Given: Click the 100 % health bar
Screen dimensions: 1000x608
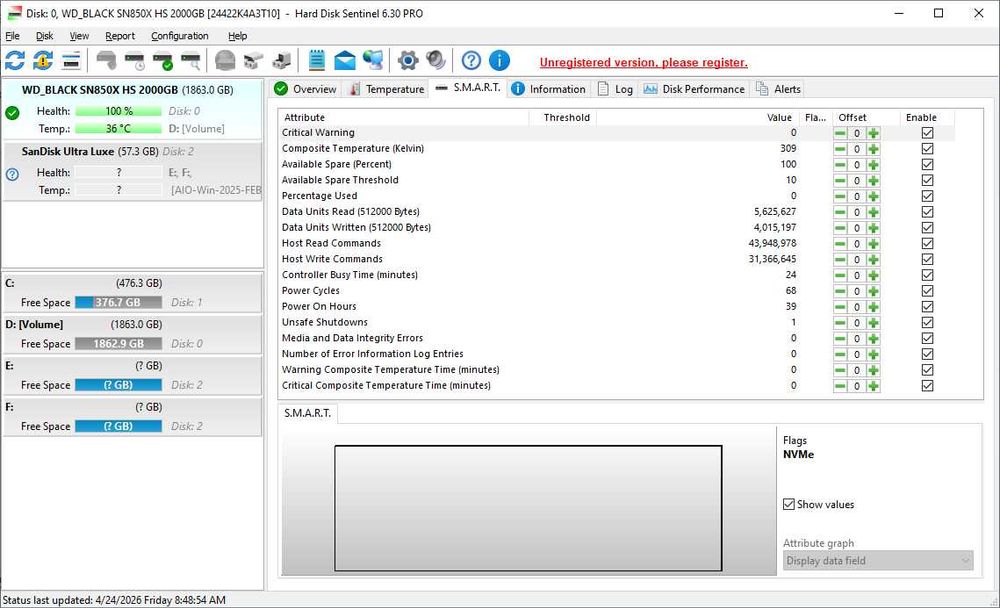Looking at the screenshot, I should 118,111.
